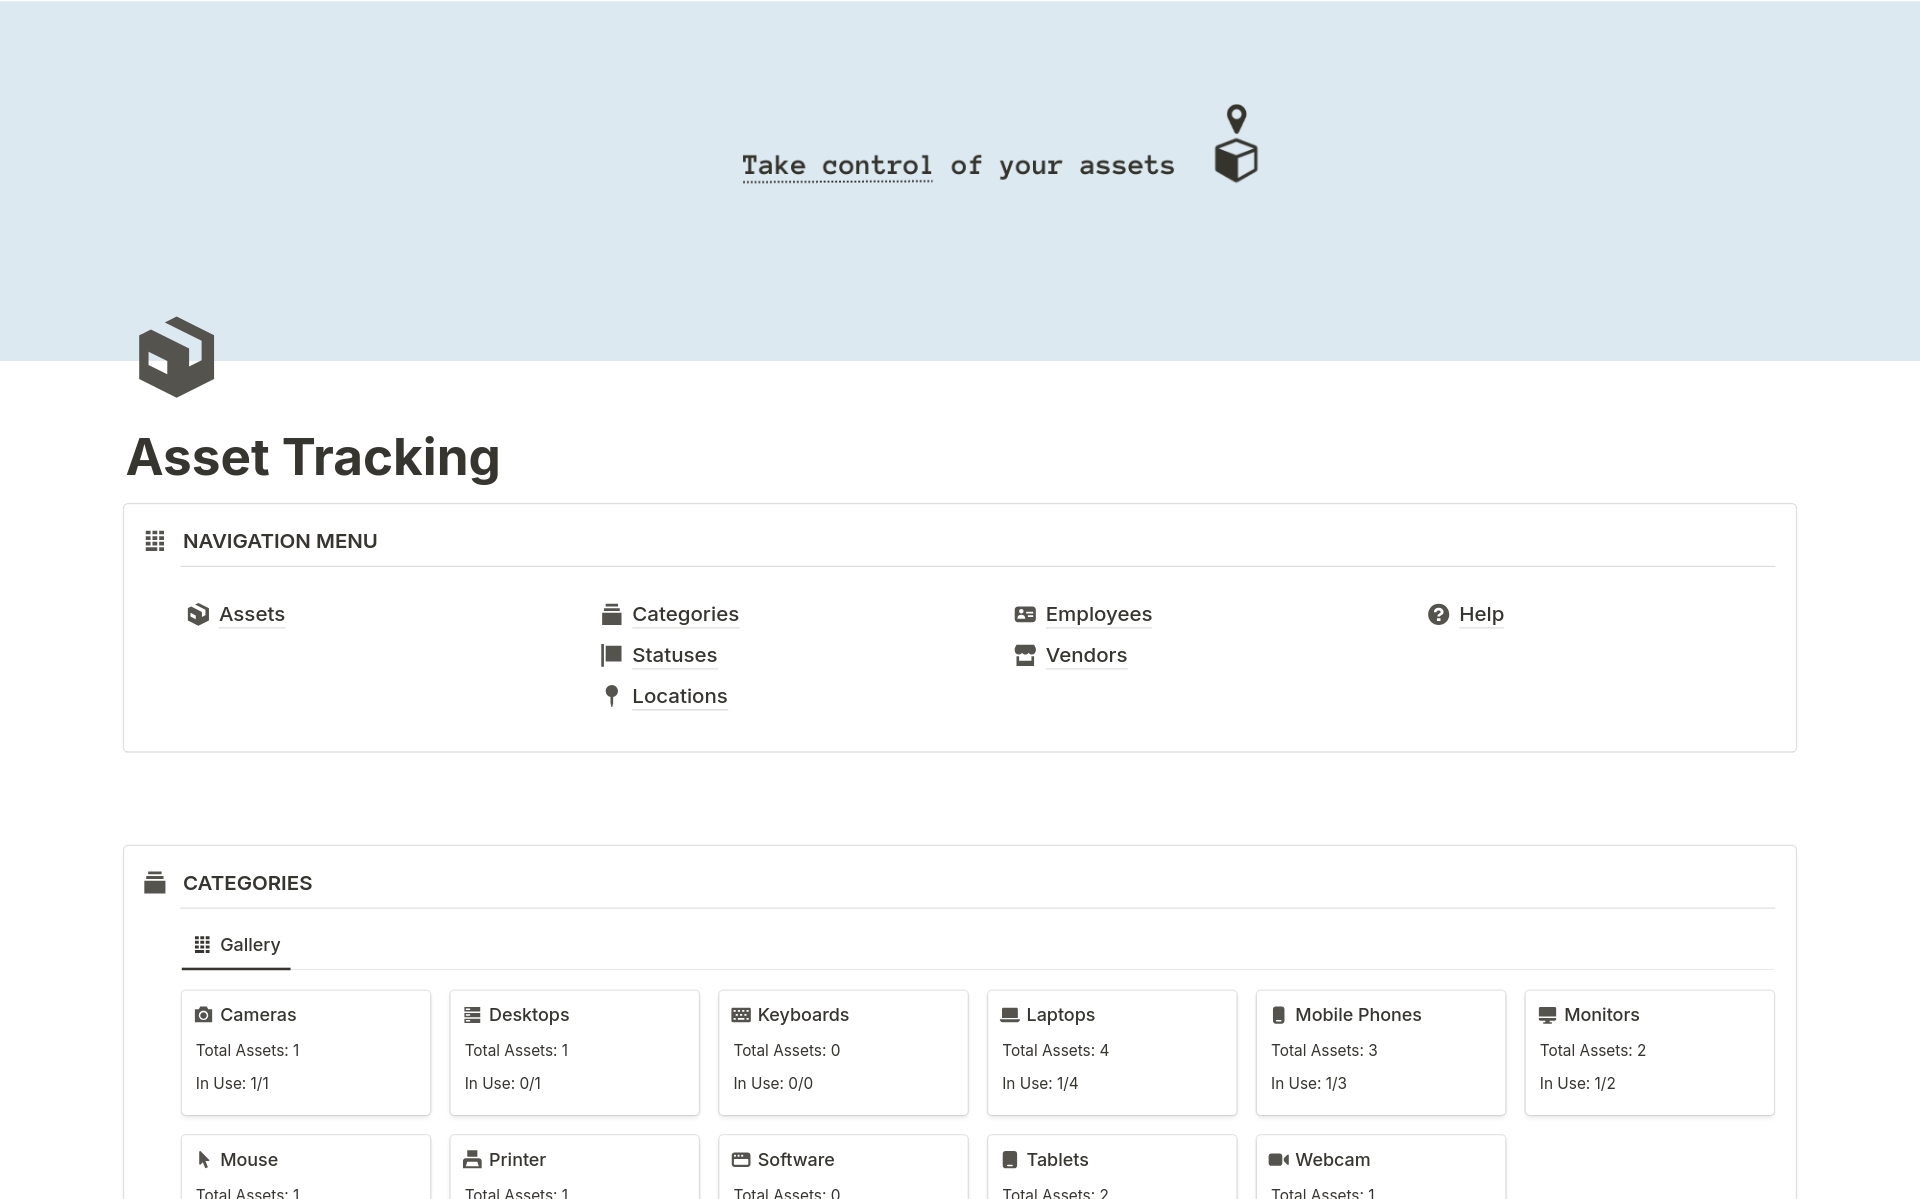
Task: Click the Asset Tracking page logo icon
Action: coord(175,356)
